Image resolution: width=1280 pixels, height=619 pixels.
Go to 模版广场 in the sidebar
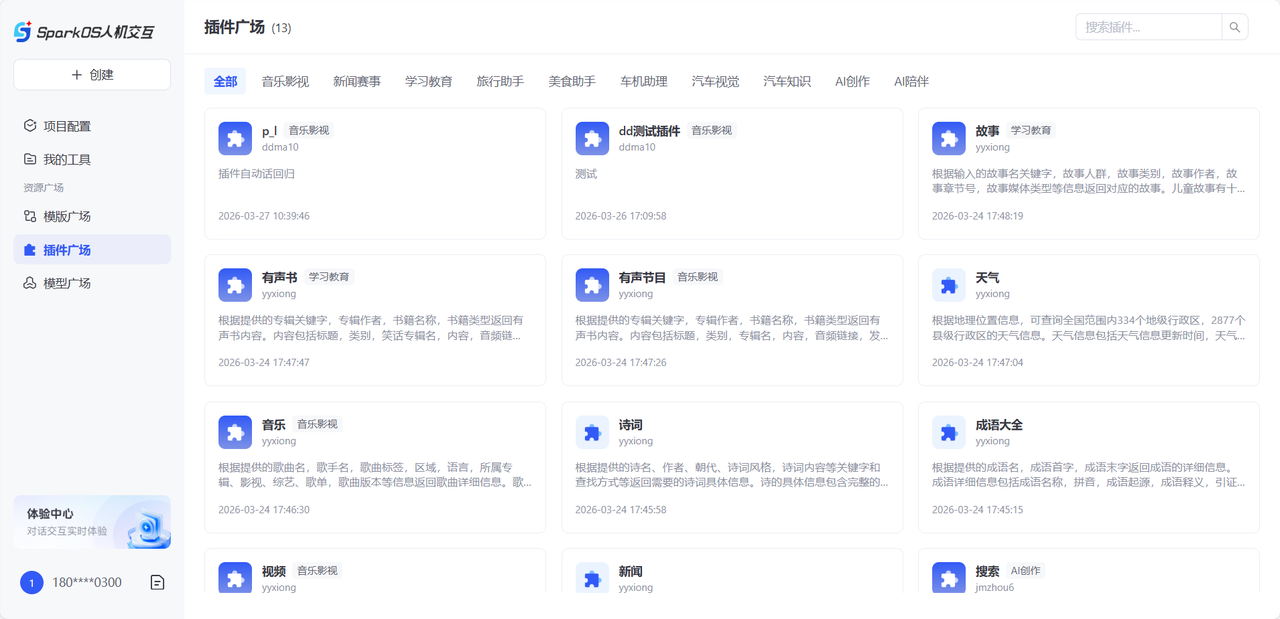(66, 216)
